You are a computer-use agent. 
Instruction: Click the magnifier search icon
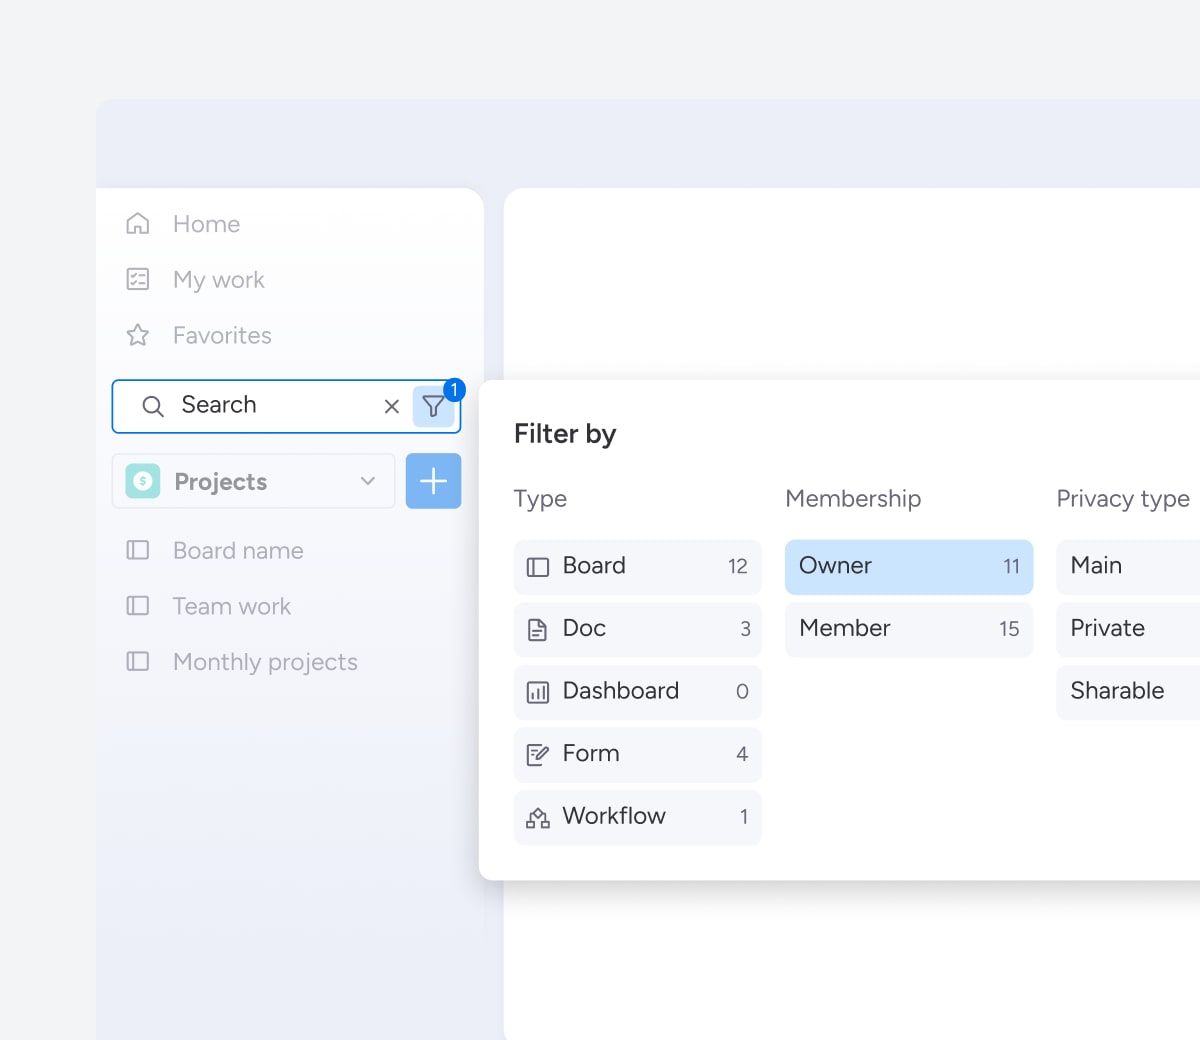pos(153,406)
